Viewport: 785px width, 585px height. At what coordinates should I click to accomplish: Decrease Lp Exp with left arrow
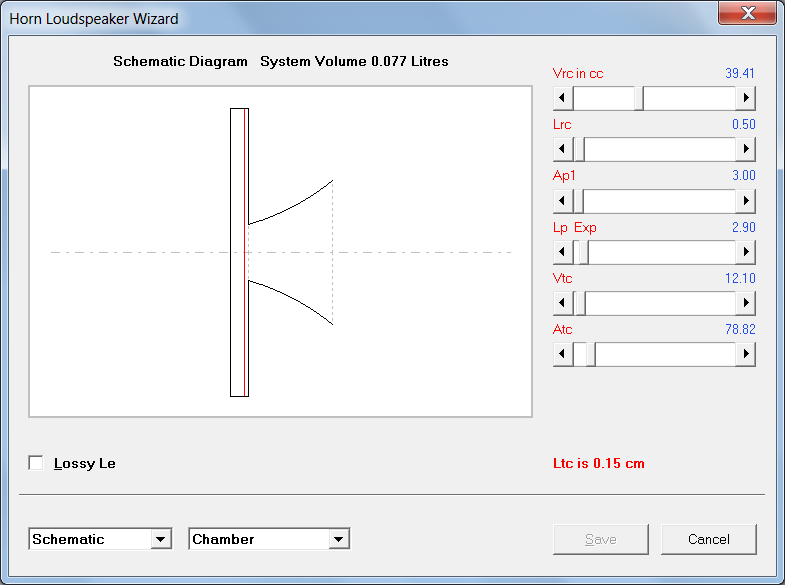coord(563,252)
